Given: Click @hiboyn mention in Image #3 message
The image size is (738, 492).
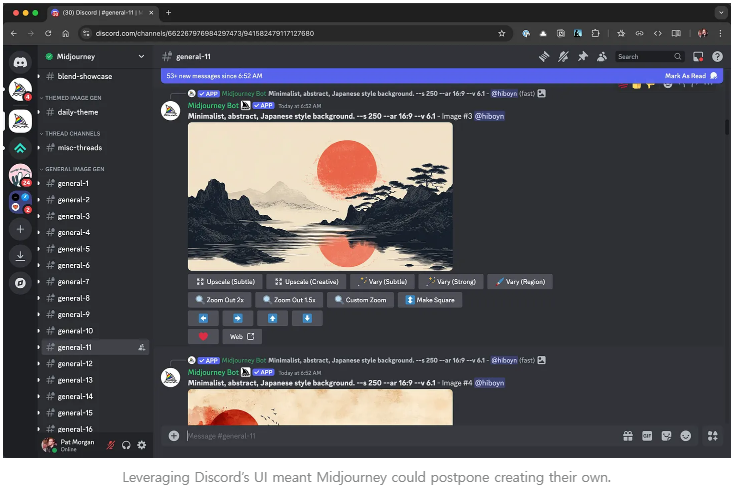Looking at the screenshot, I should click(x=489, y=116).
